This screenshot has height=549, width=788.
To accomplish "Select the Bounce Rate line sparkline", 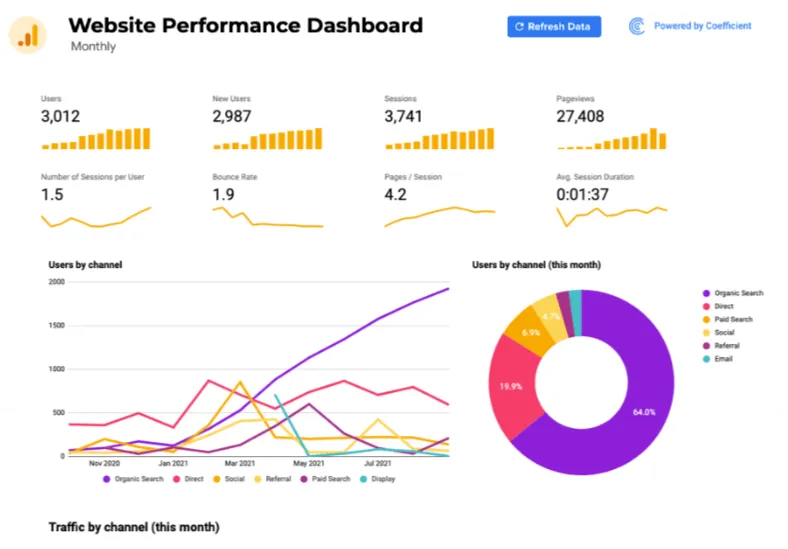I will point(268,217).
